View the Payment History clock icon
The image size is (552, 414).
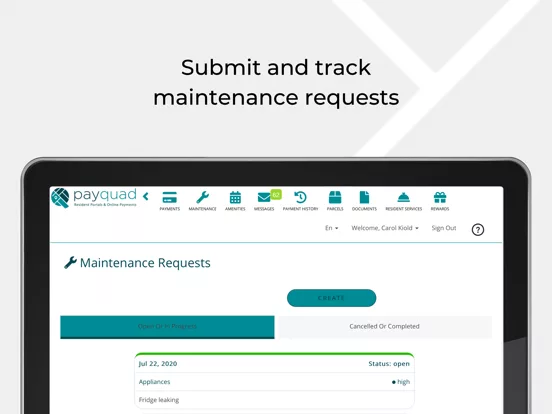tap(300, 197)
